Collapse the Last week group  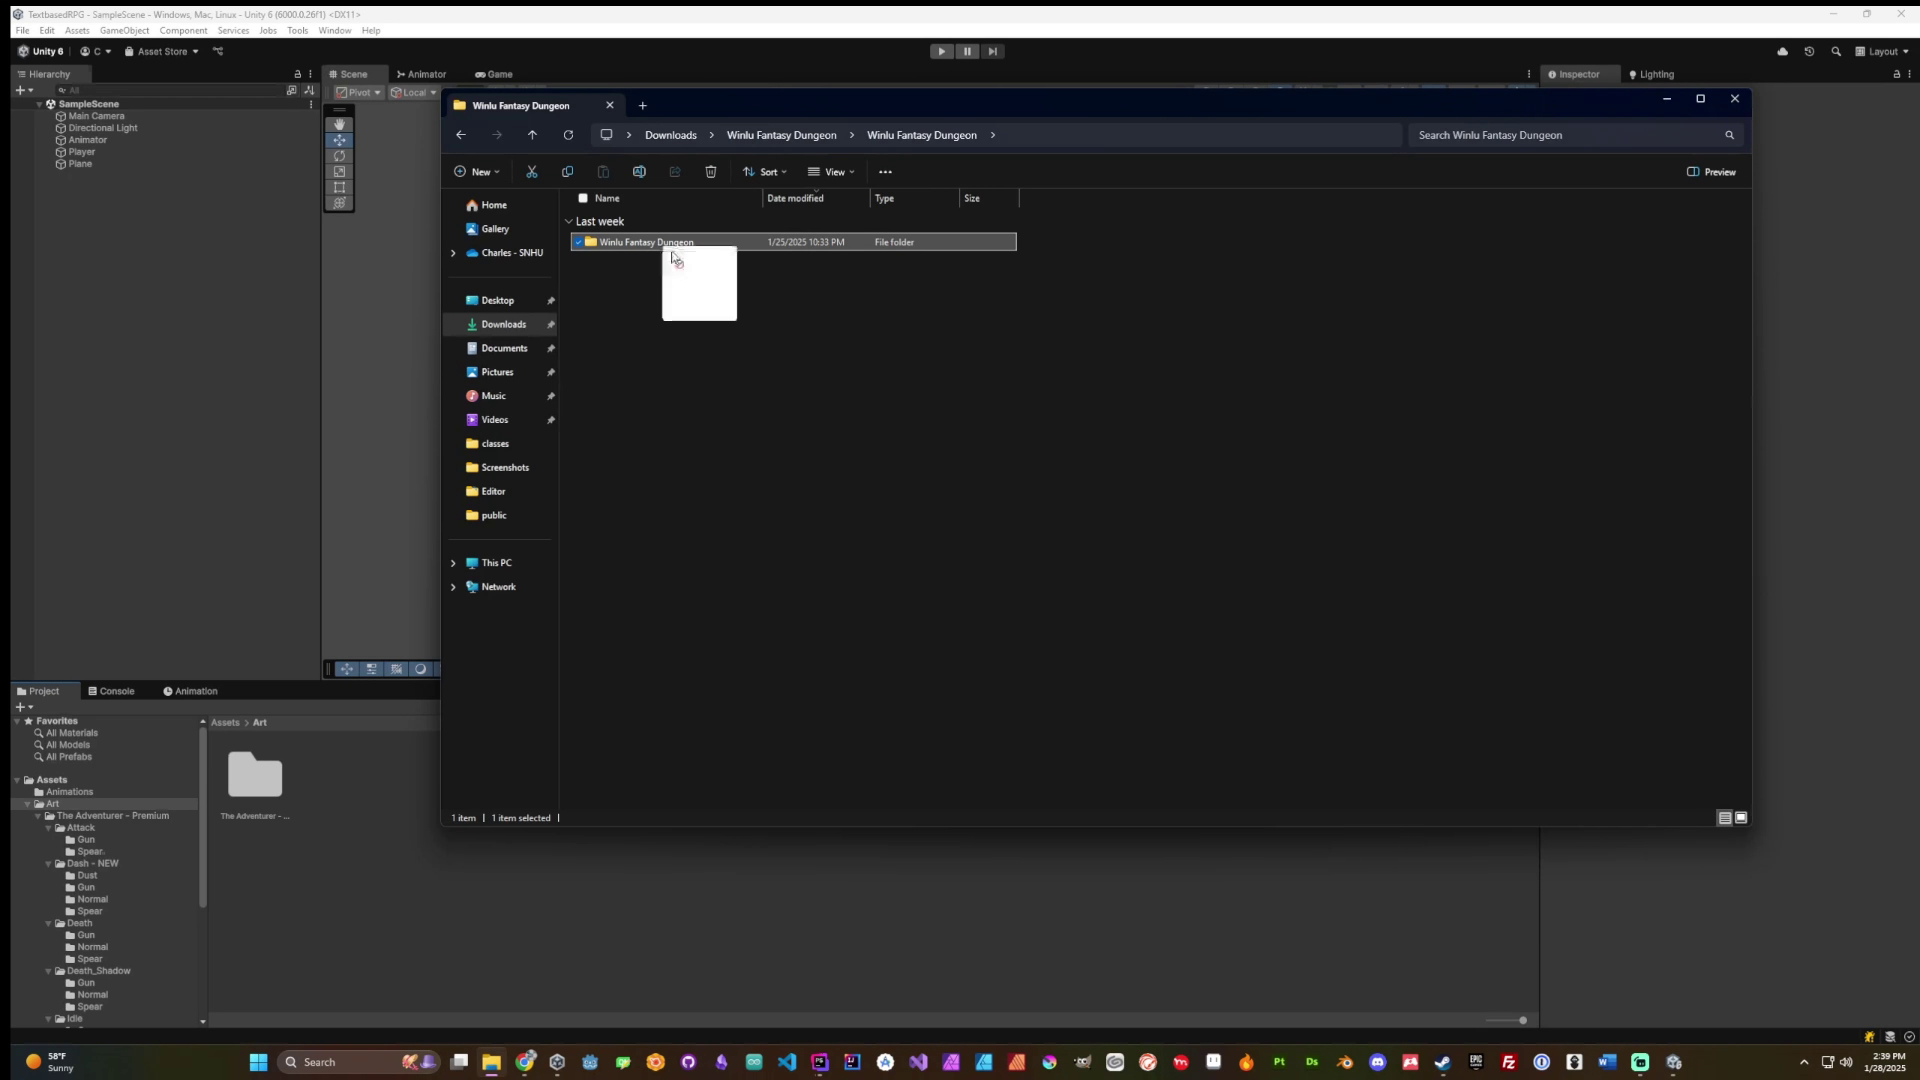[569, 222]
